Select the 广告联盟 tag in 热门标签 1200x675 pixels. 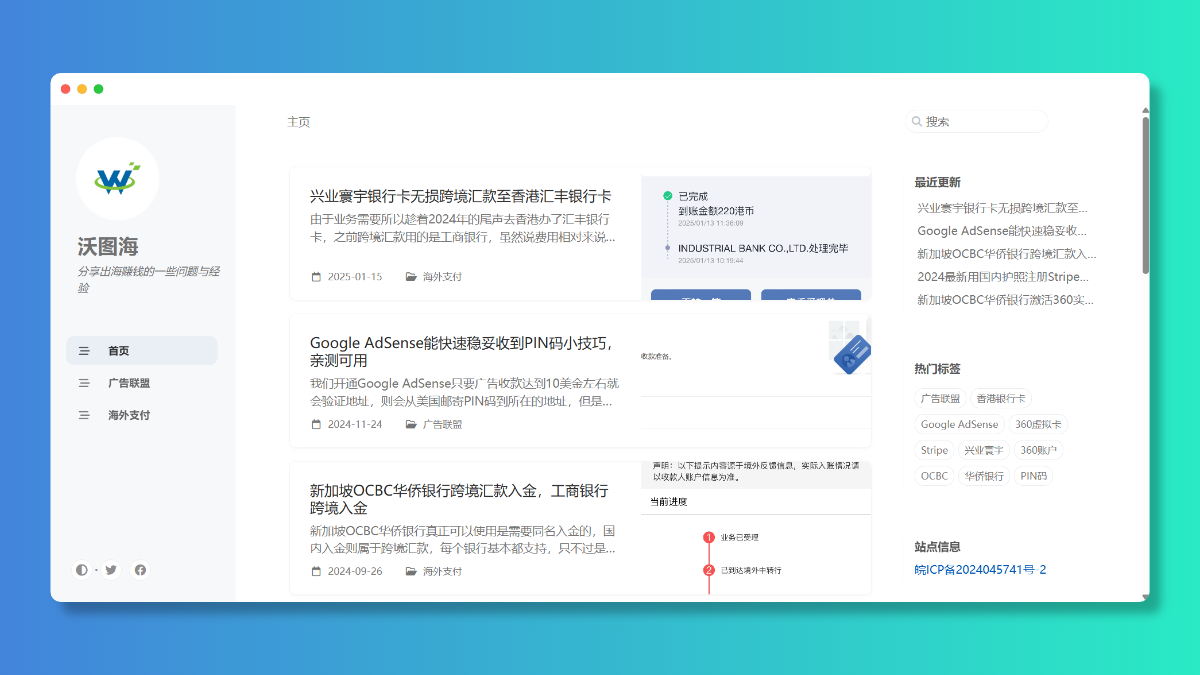coord(940,398)
